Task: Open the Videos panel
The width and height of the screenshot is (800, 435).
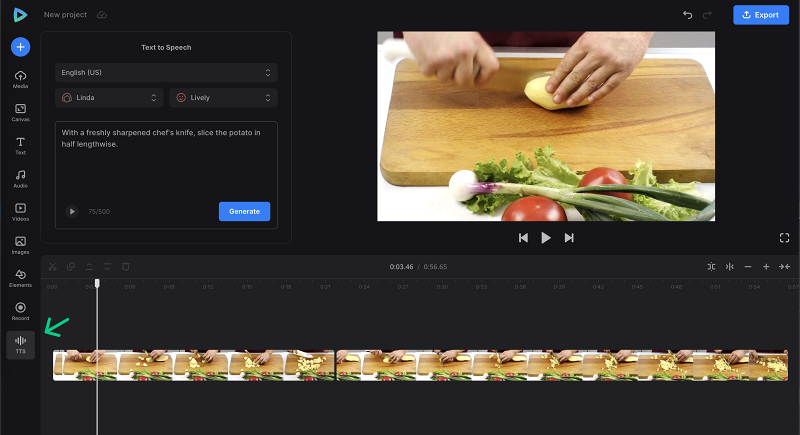Action: 20,212
